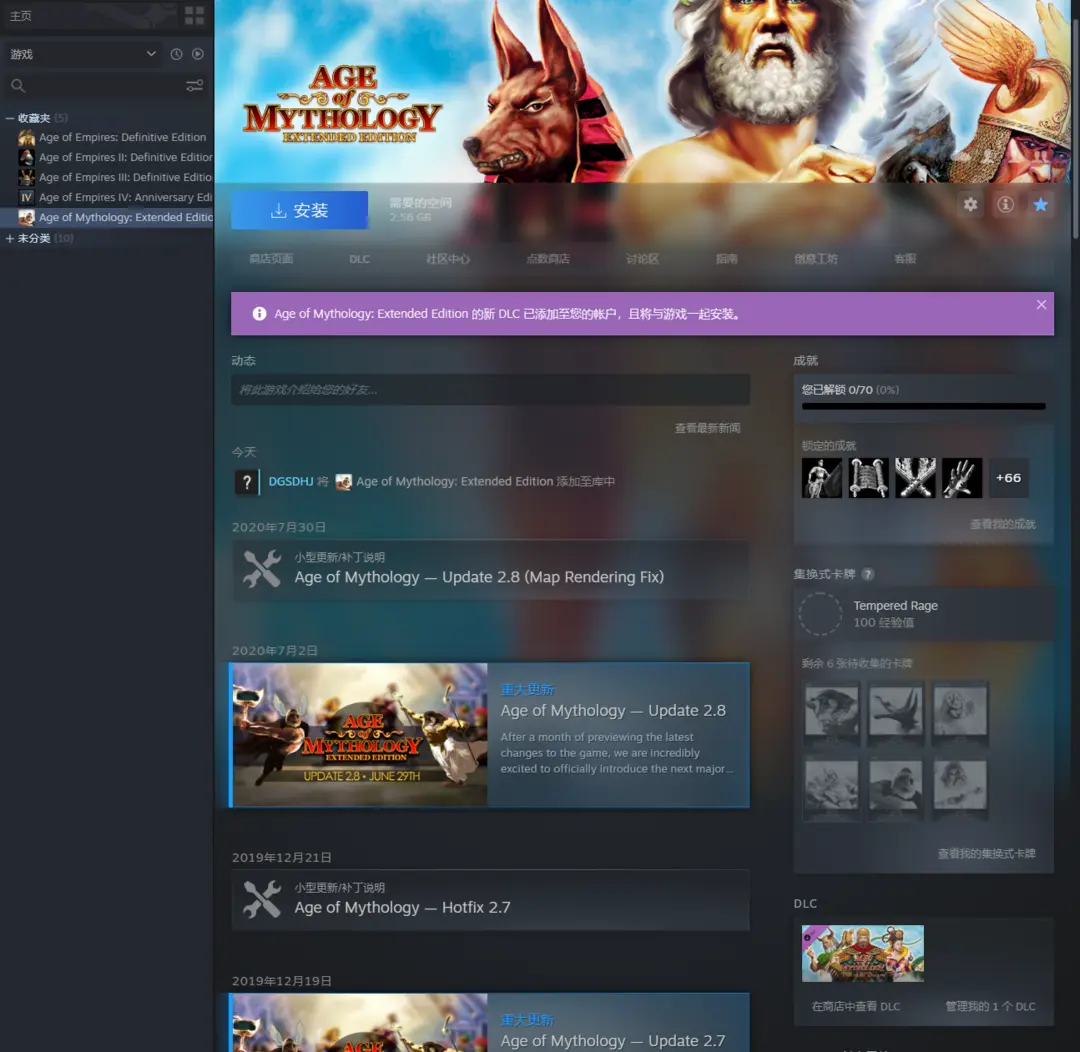Select middle trading card in top row
The image size is (1080, 1052).
[895, 713]
